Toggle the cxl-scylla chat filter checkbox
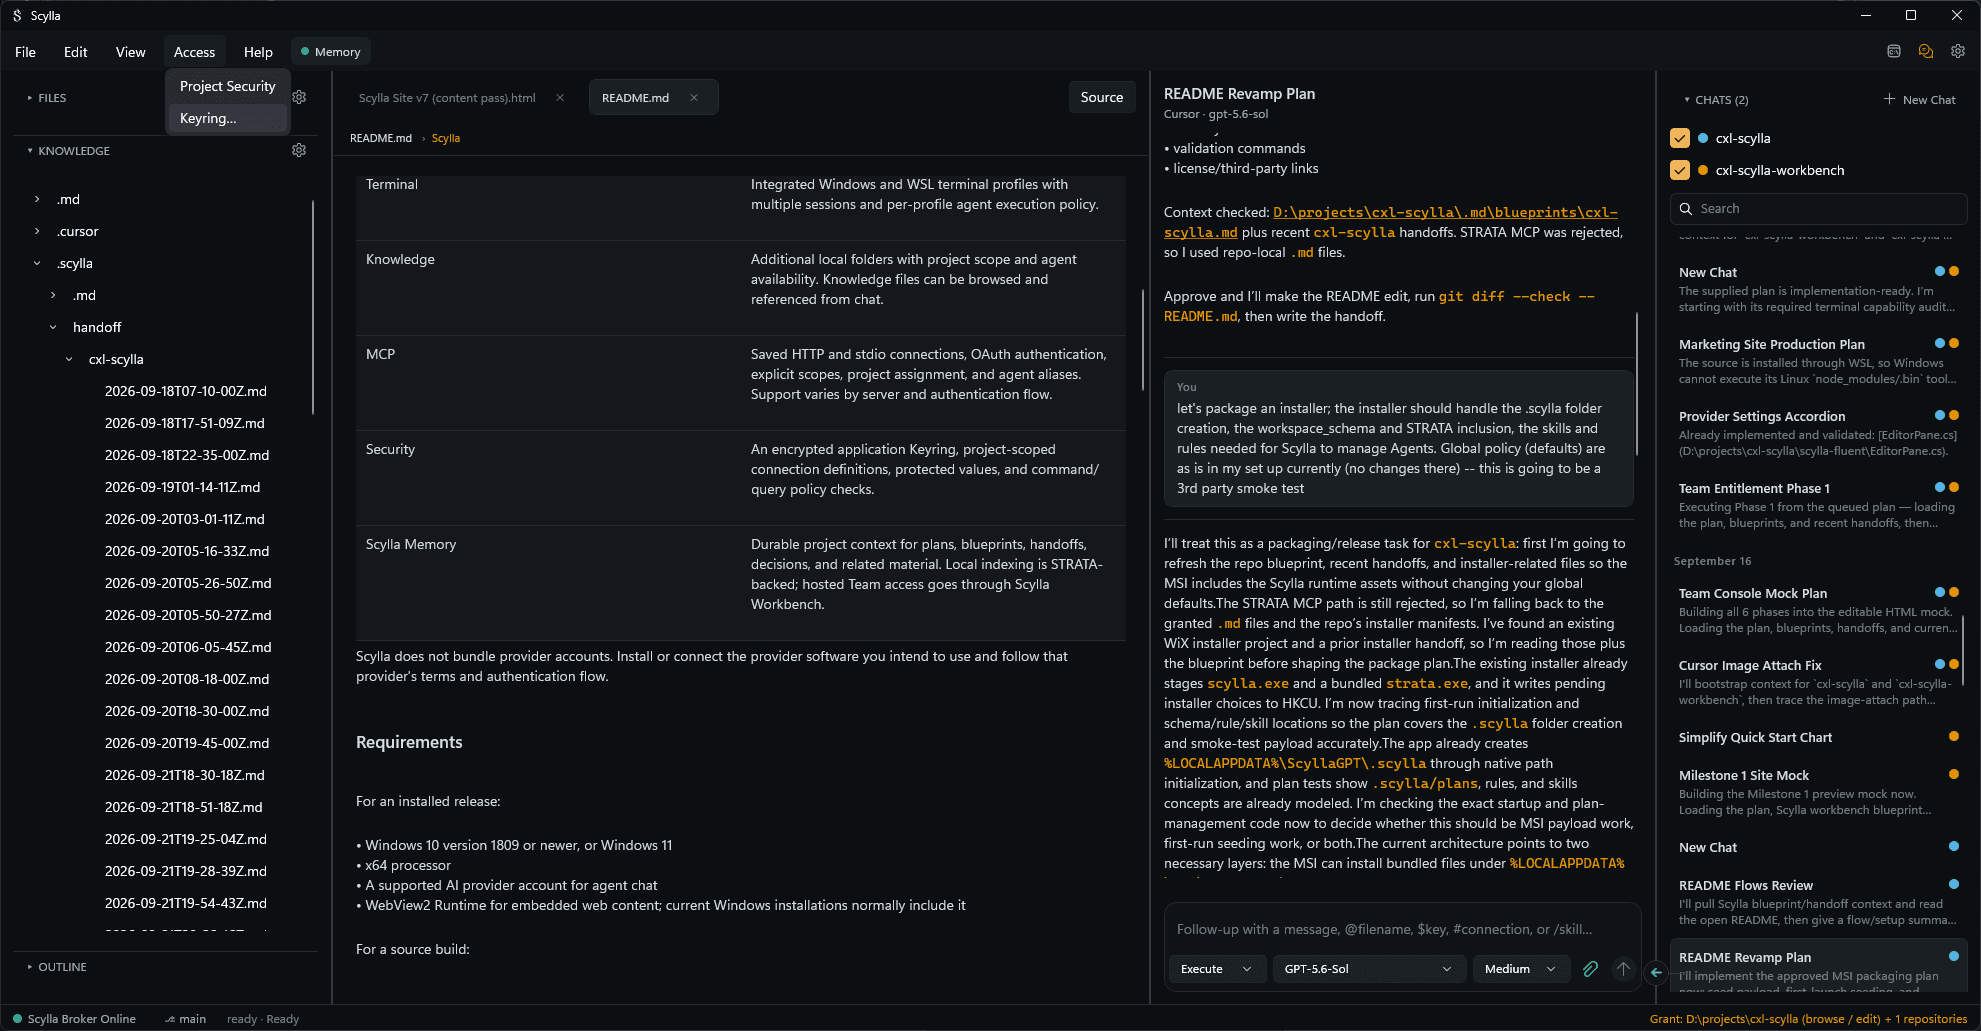 click(1680, 138)
